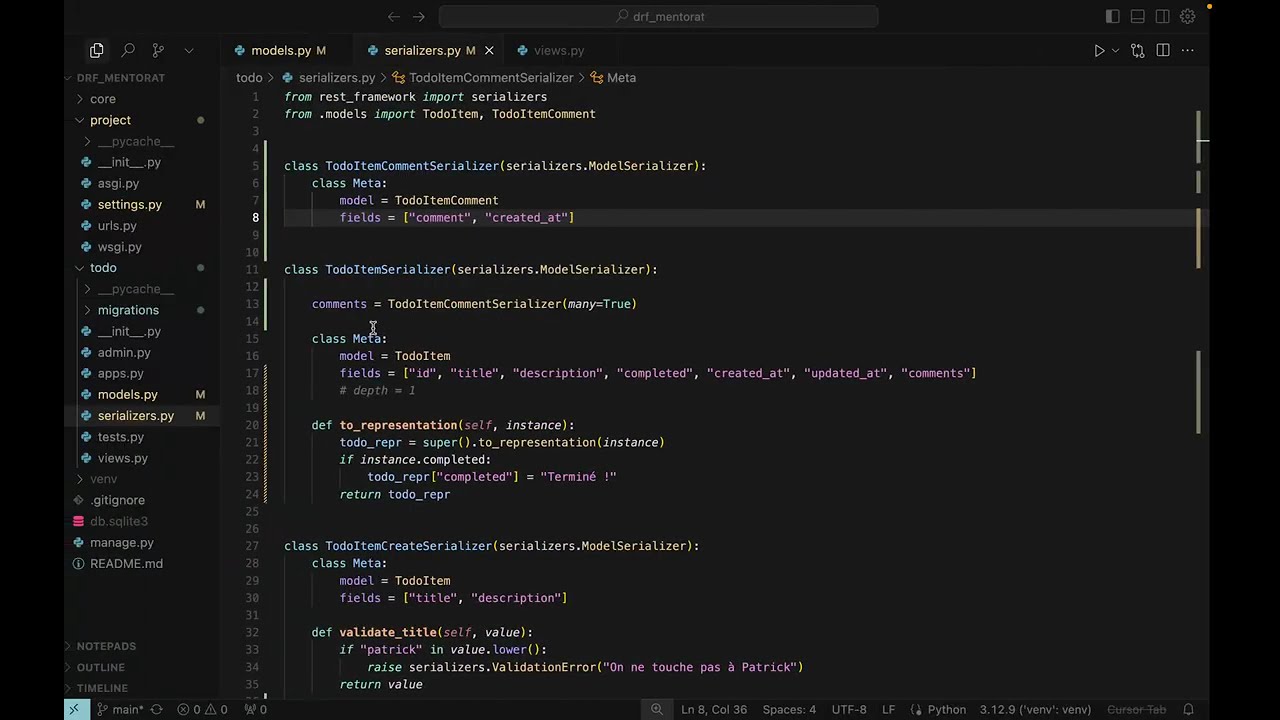Open the Source Control view icon
The width and height of the screenshot is (1280, 720).
(x=158, y=50)
